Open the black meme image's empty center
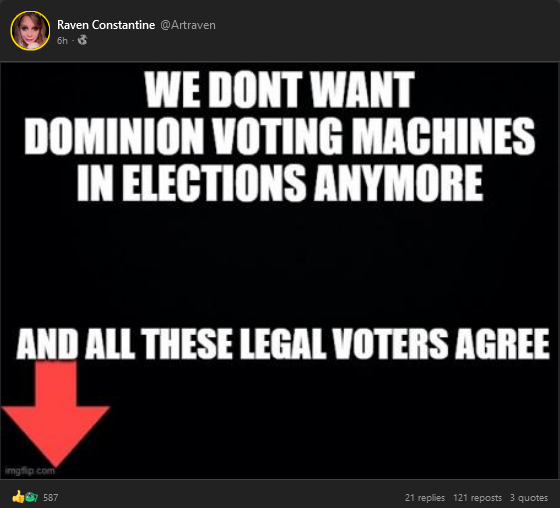 tap(280, 264)
